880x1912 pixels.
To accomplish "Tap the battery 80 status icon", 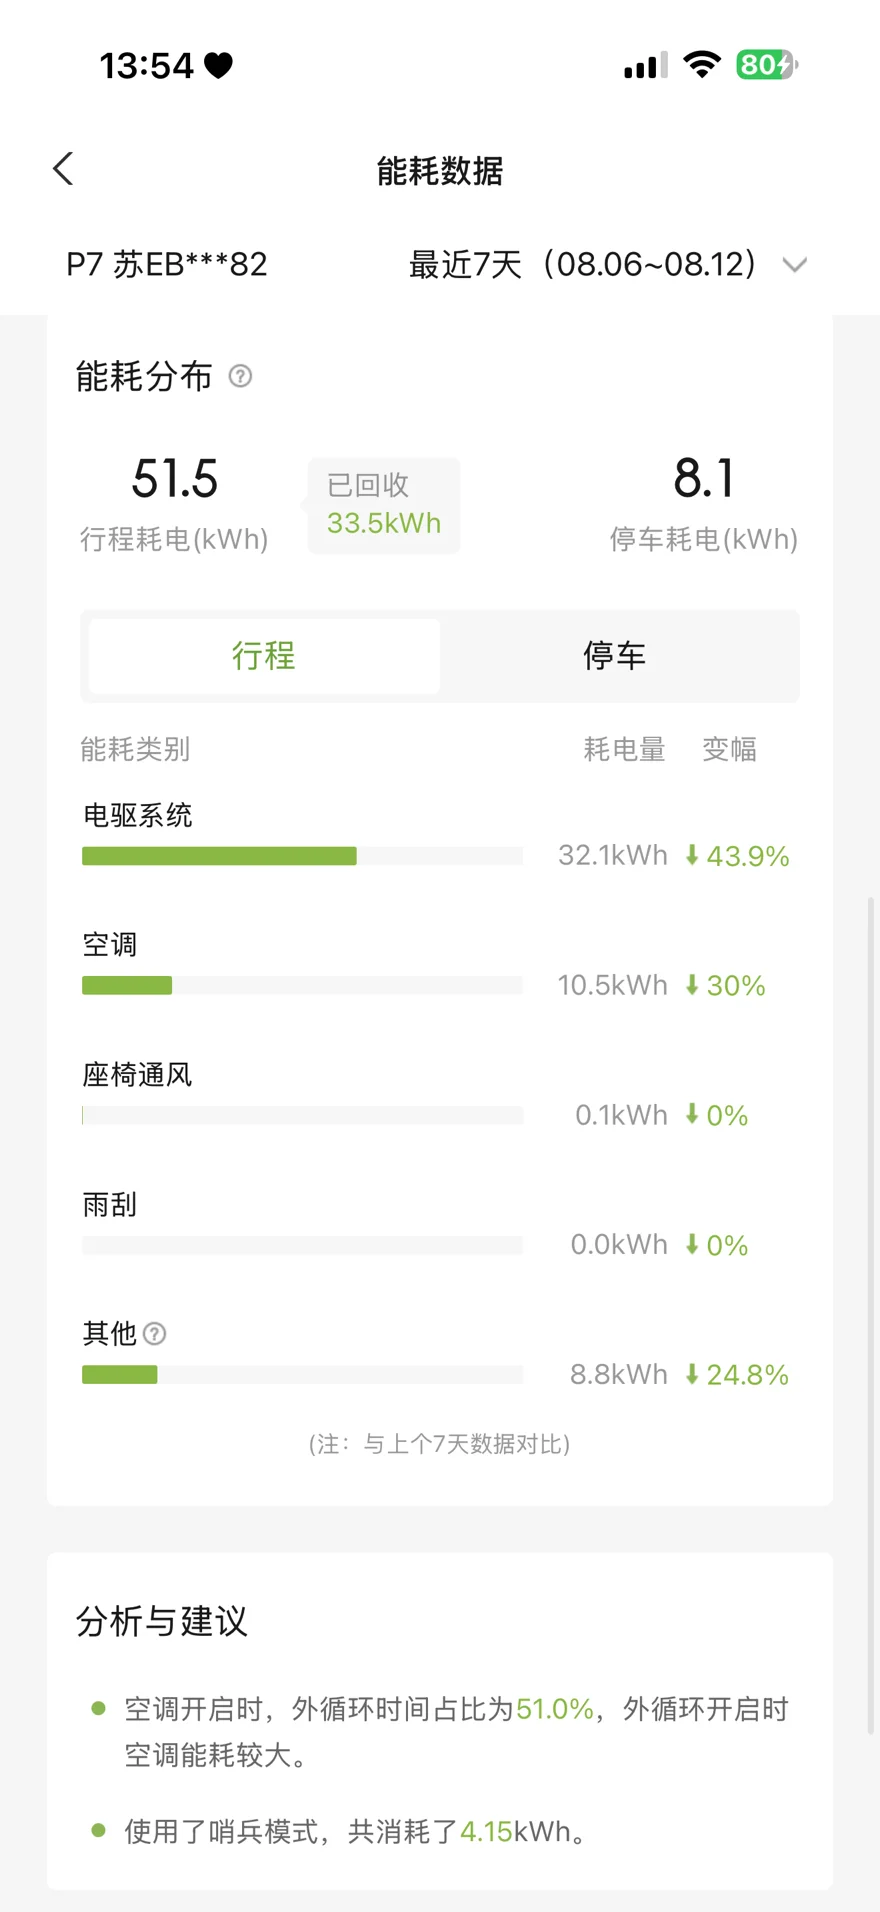I will coord(766,65).
